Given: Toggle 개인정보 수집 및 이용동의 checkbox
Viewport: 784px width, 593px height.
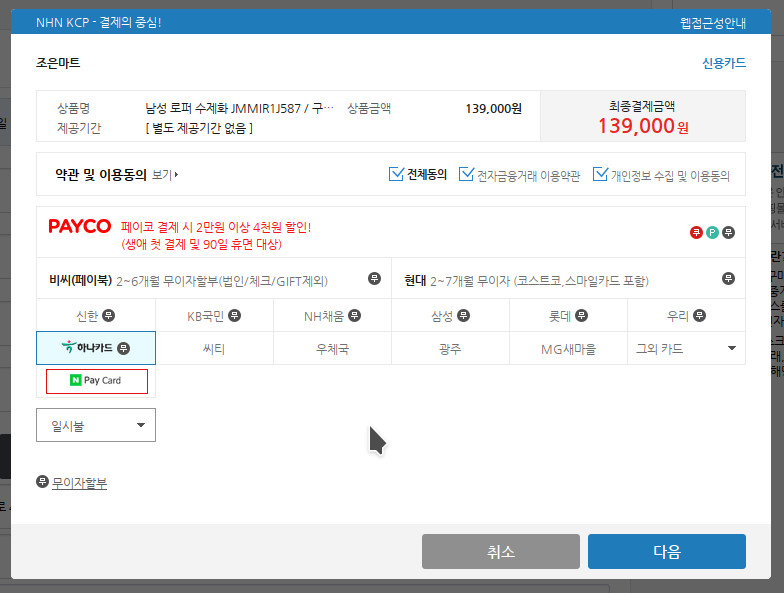Looking at the screenshot, I should [600, 174].
